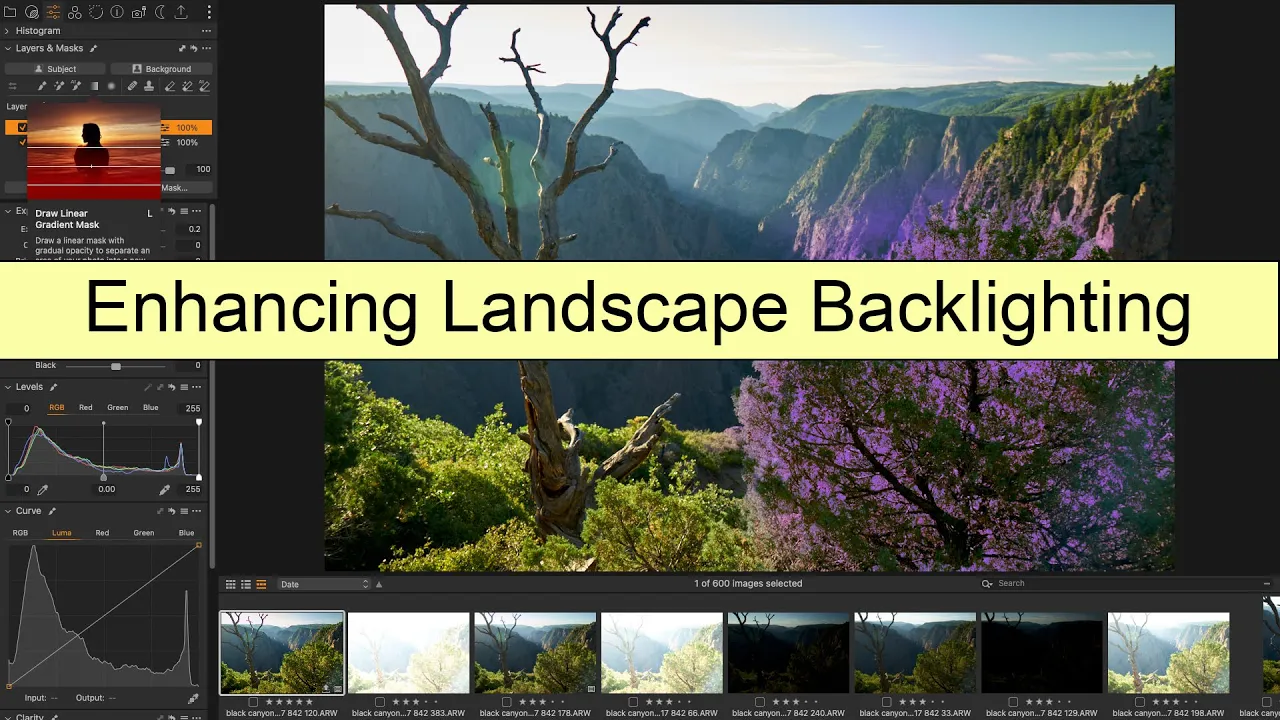The height and width of the screenshot is (720, 1280).
Task: Open the crescent moon tool tab
Action: point(160,12)
